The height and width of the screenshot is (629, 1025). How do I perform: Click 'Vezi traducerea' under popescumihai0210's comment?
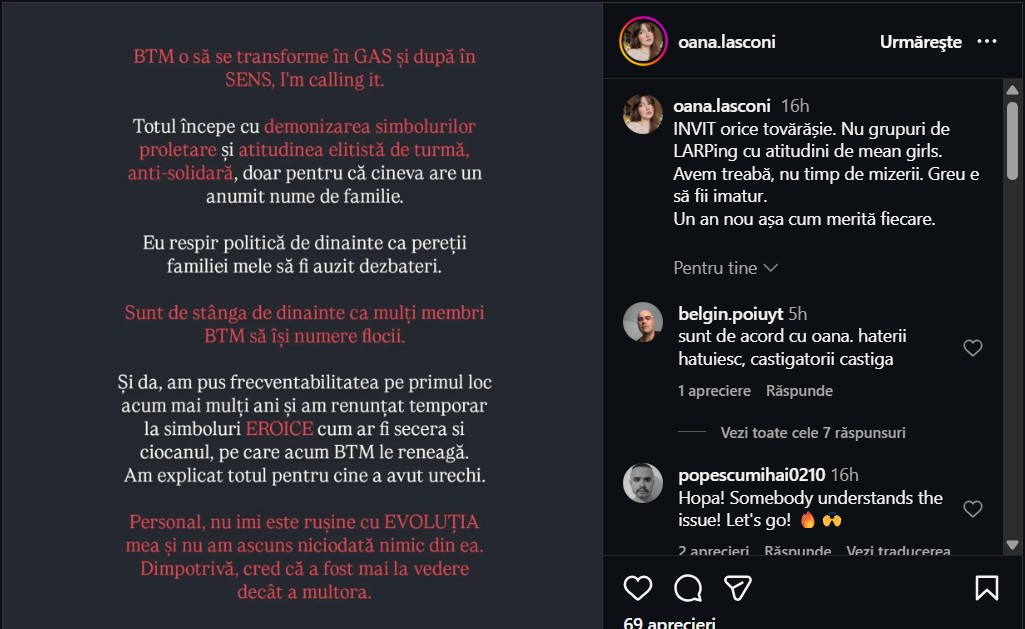(898, 552)
